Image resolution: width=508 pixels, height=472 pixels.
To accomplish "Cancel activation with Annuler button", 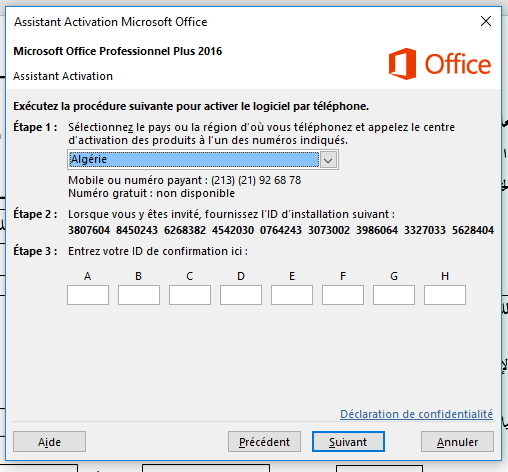I will tap(457, 442).
